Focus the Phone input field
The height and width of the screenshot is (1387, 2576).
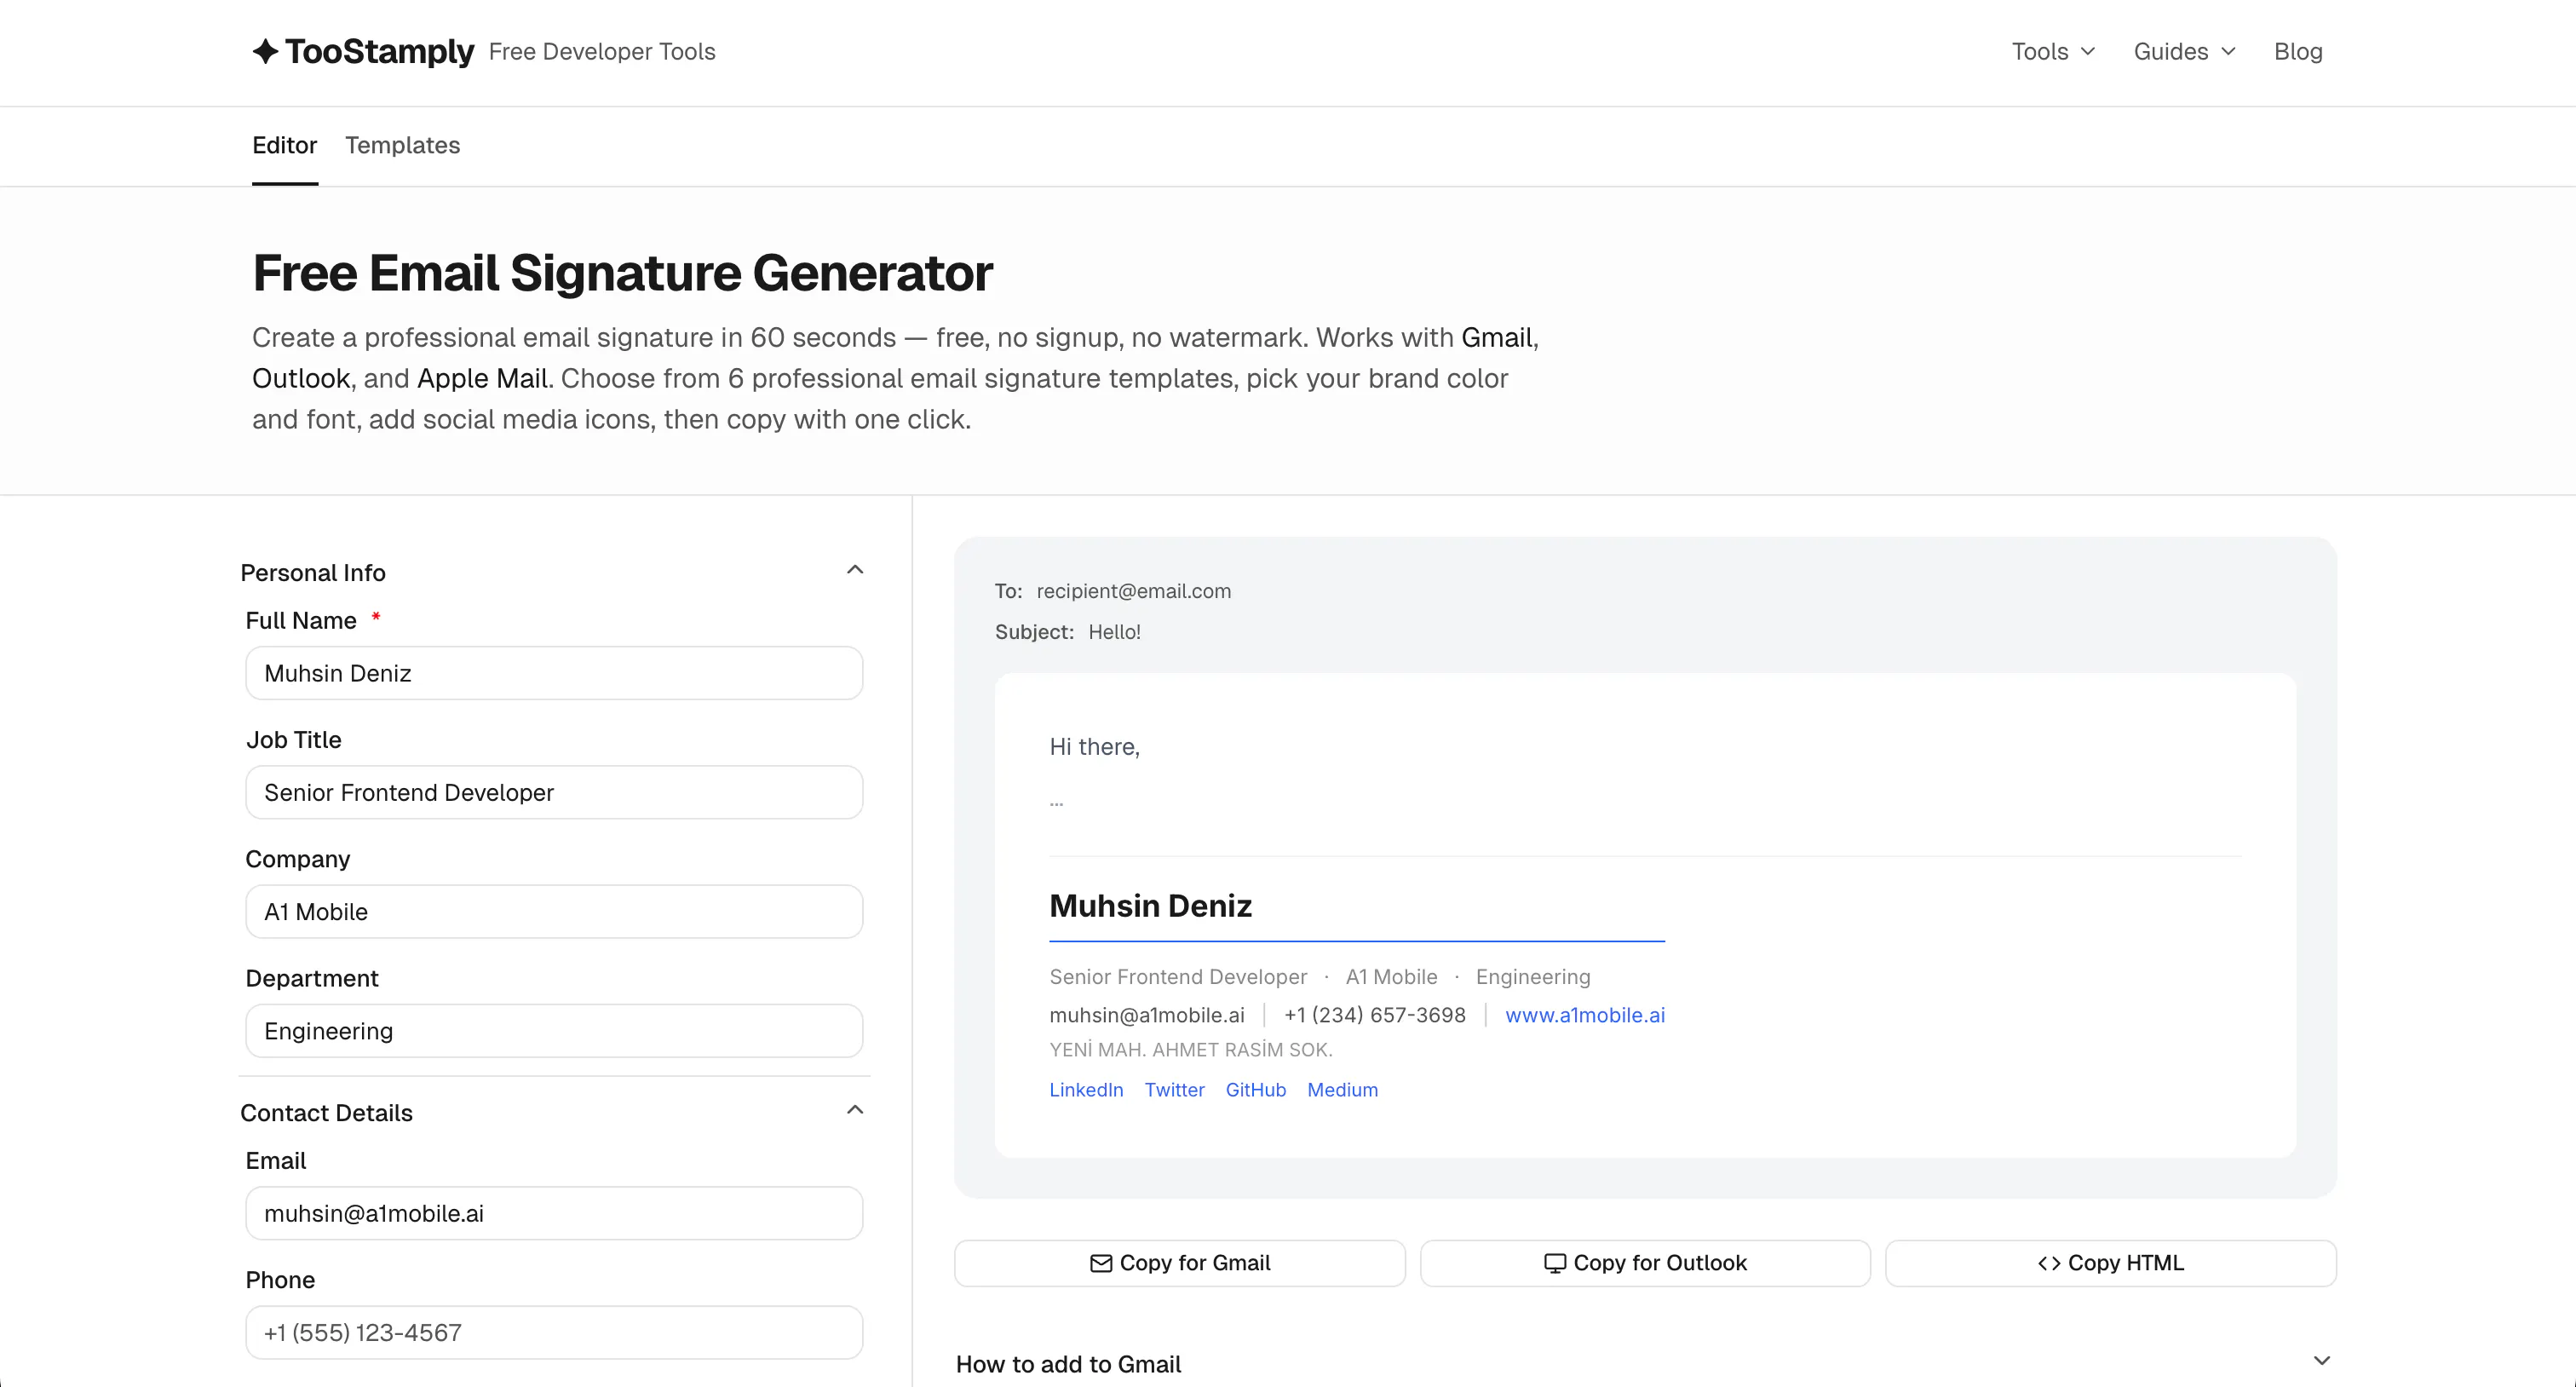[554, 1332]
